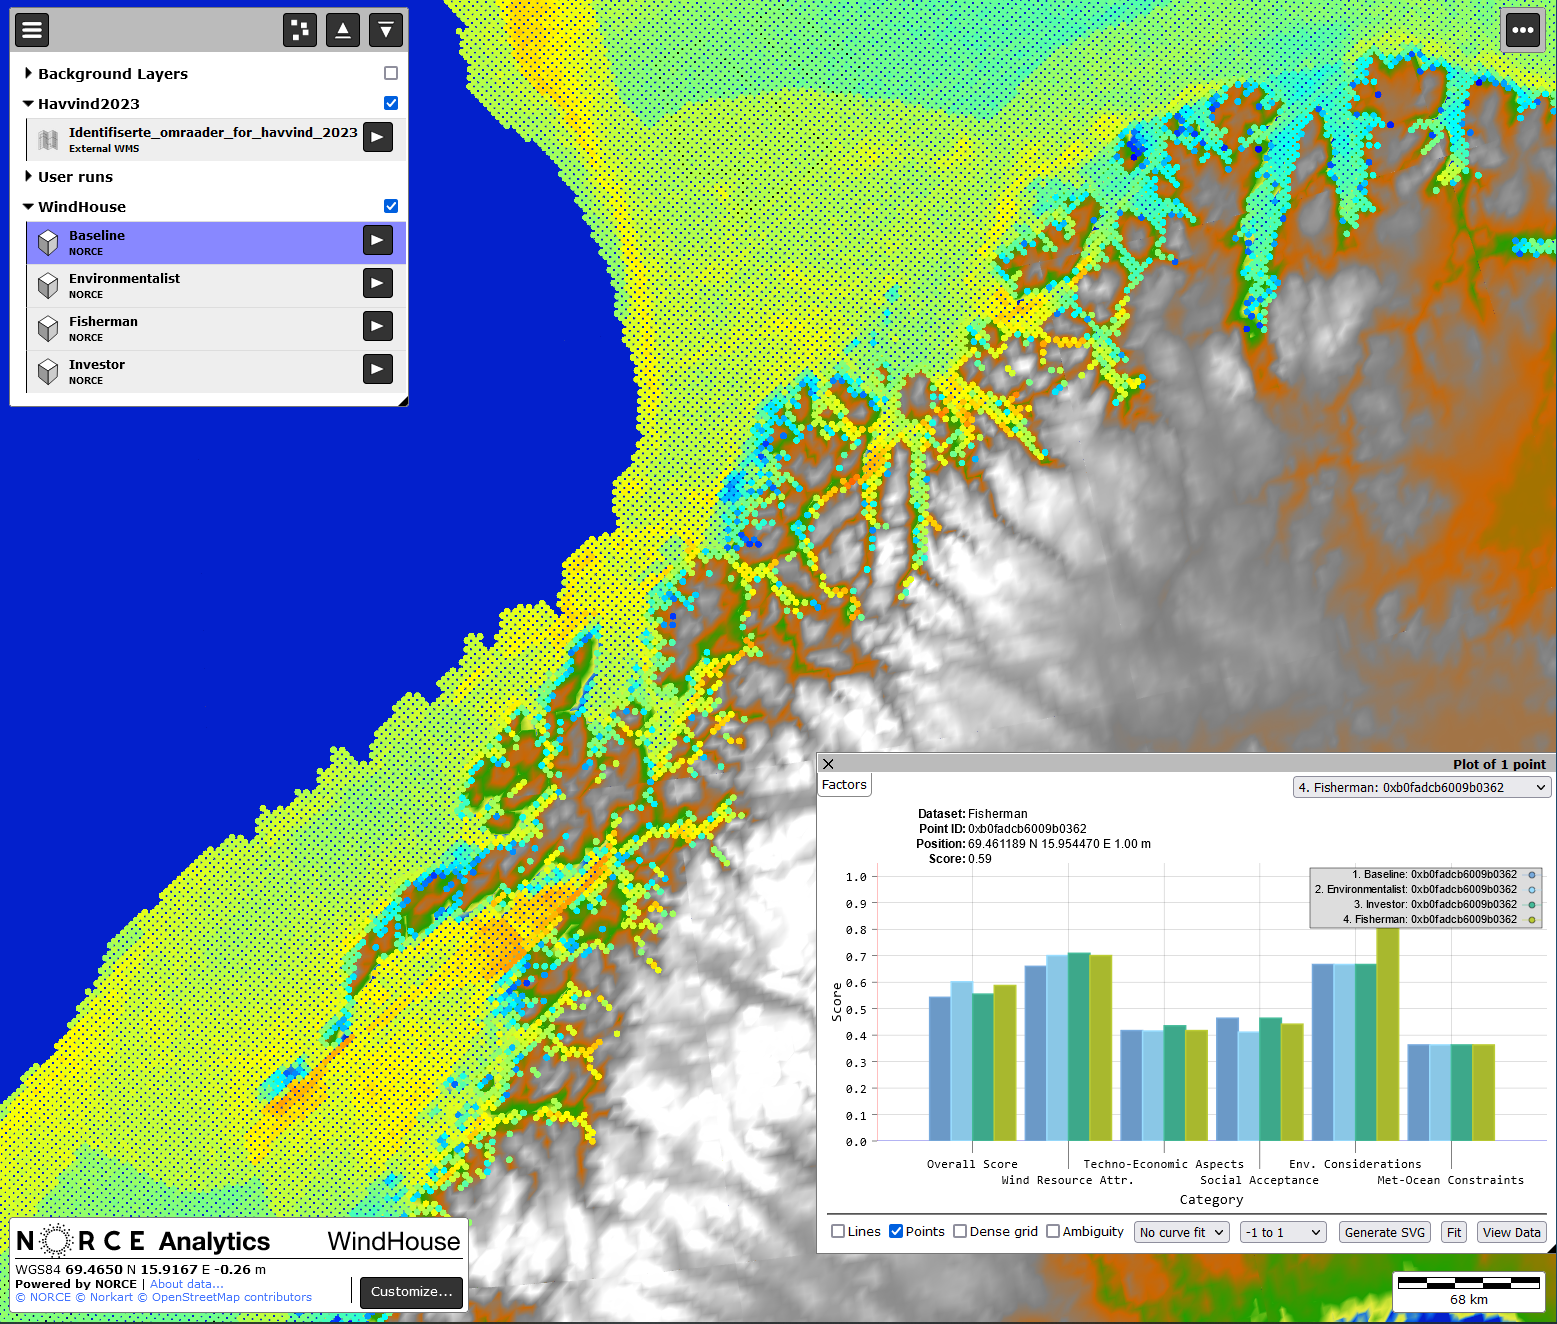The height and width of the screenshot is (1324, 1557).
Task: Open the No curve fit dropdown
Action: coord(1181,1232)
